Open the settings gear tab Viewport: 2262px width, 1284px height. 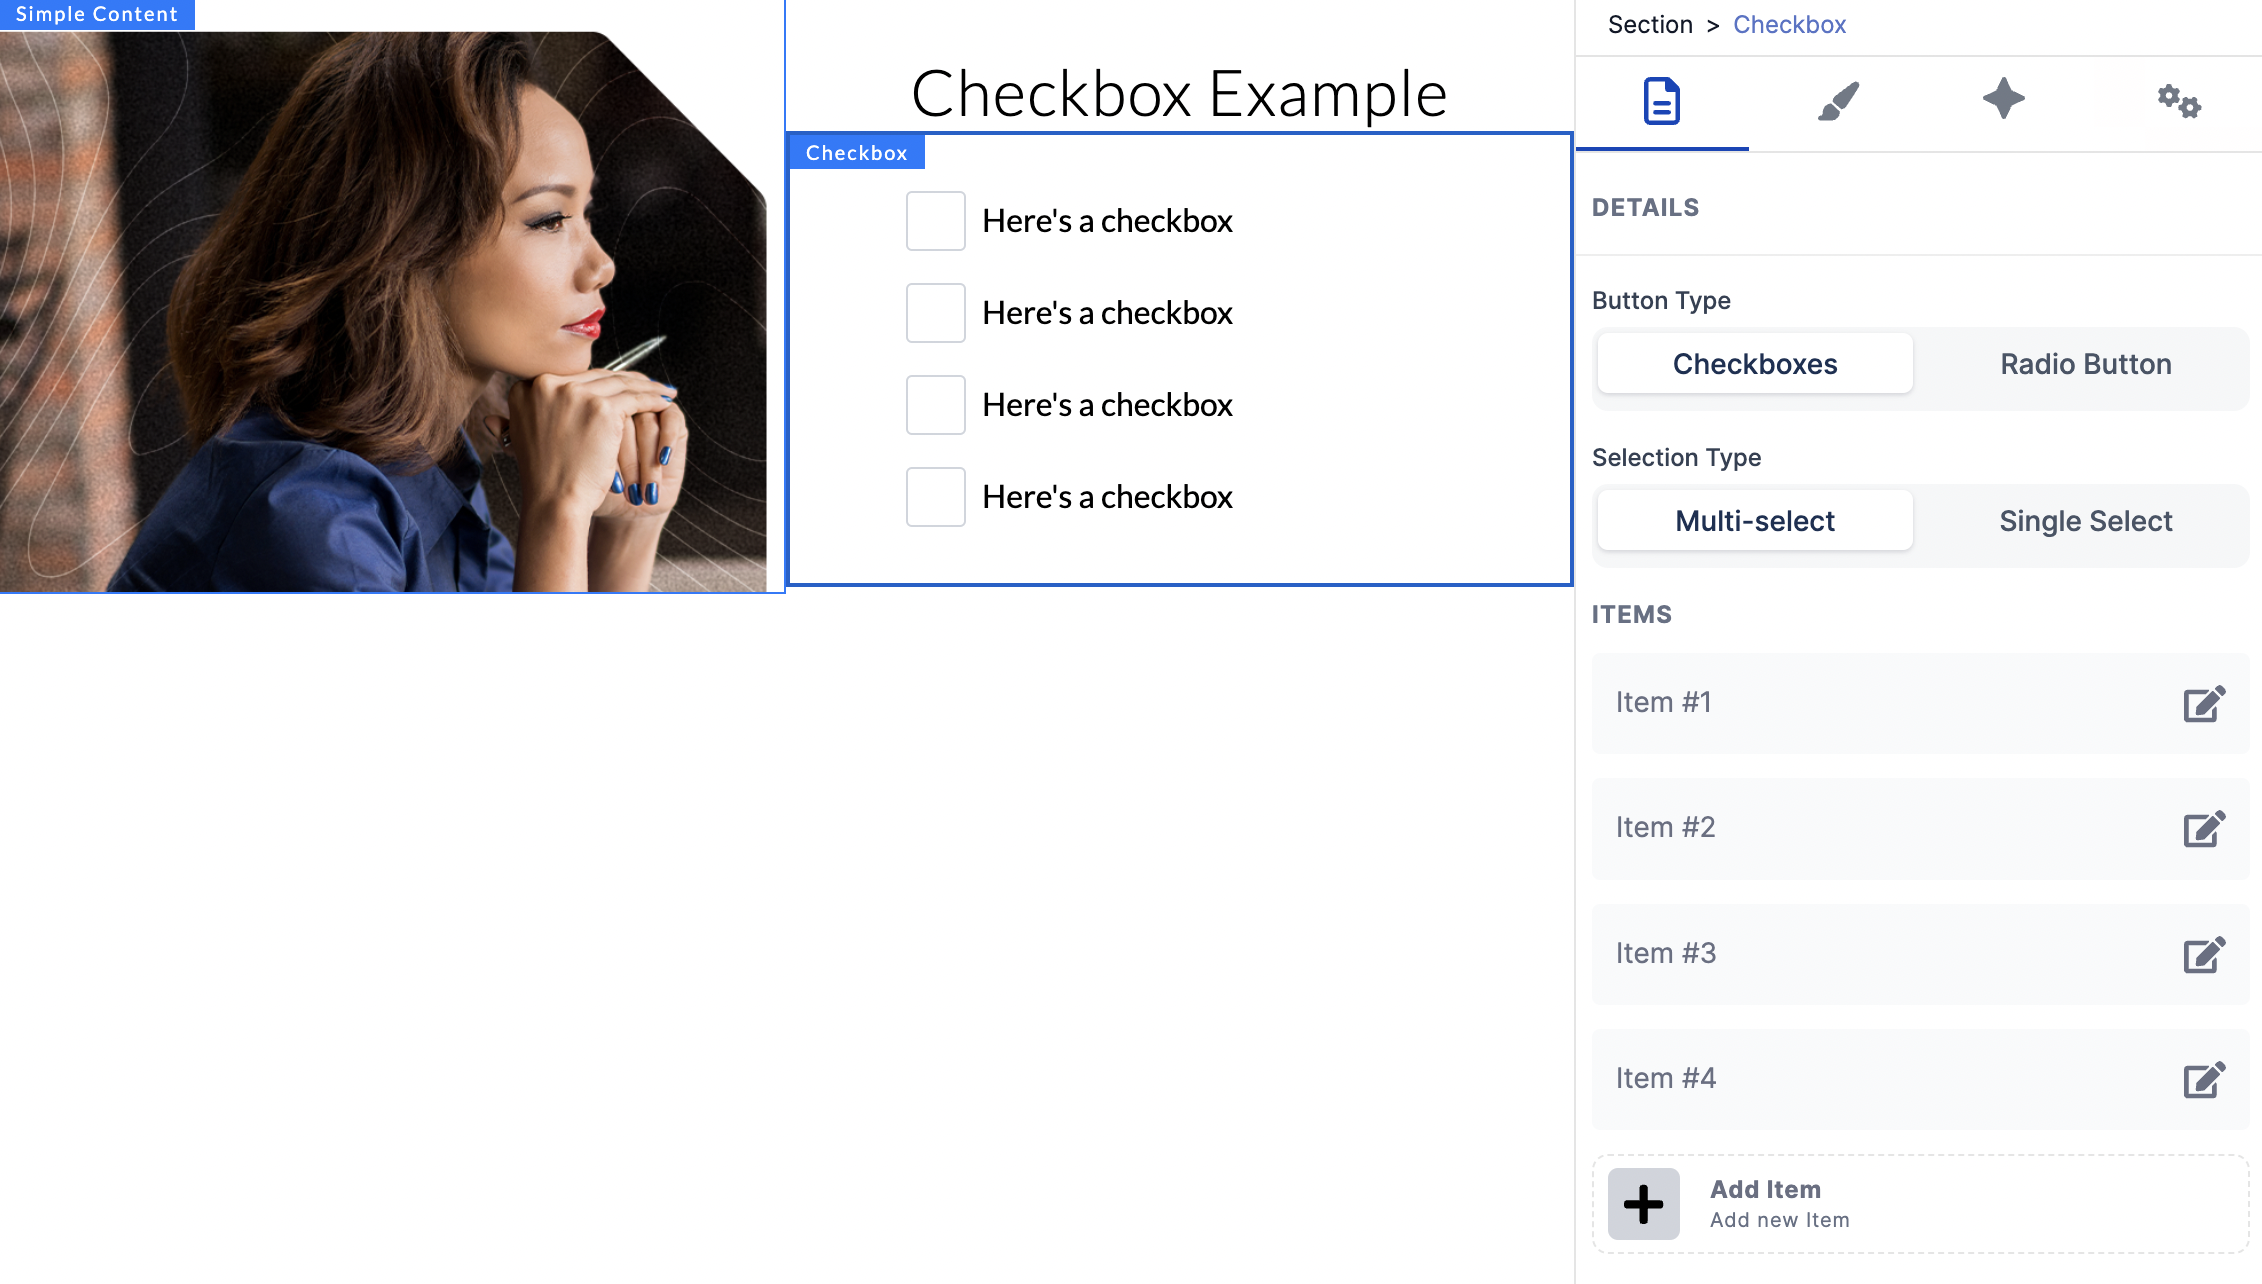[2178, 101]
